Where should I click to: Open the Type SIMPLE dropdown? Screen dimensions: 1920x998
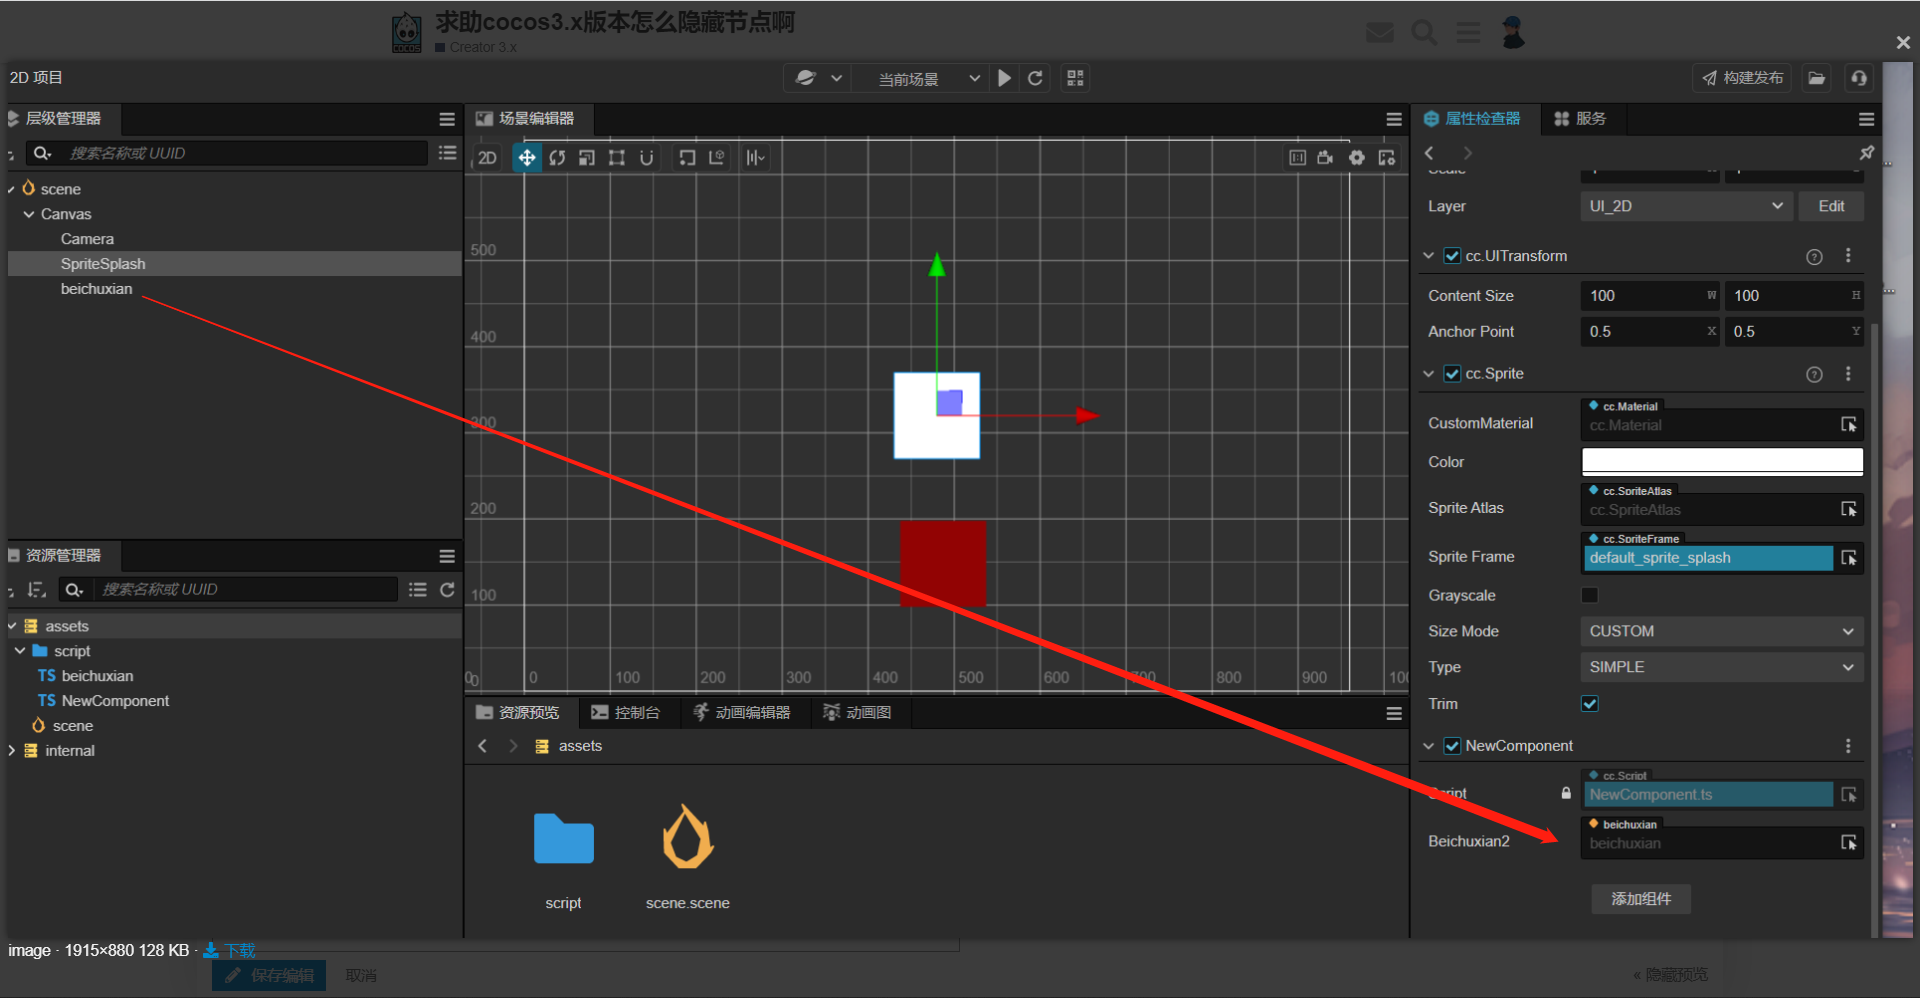click(x=1722, y=667)
